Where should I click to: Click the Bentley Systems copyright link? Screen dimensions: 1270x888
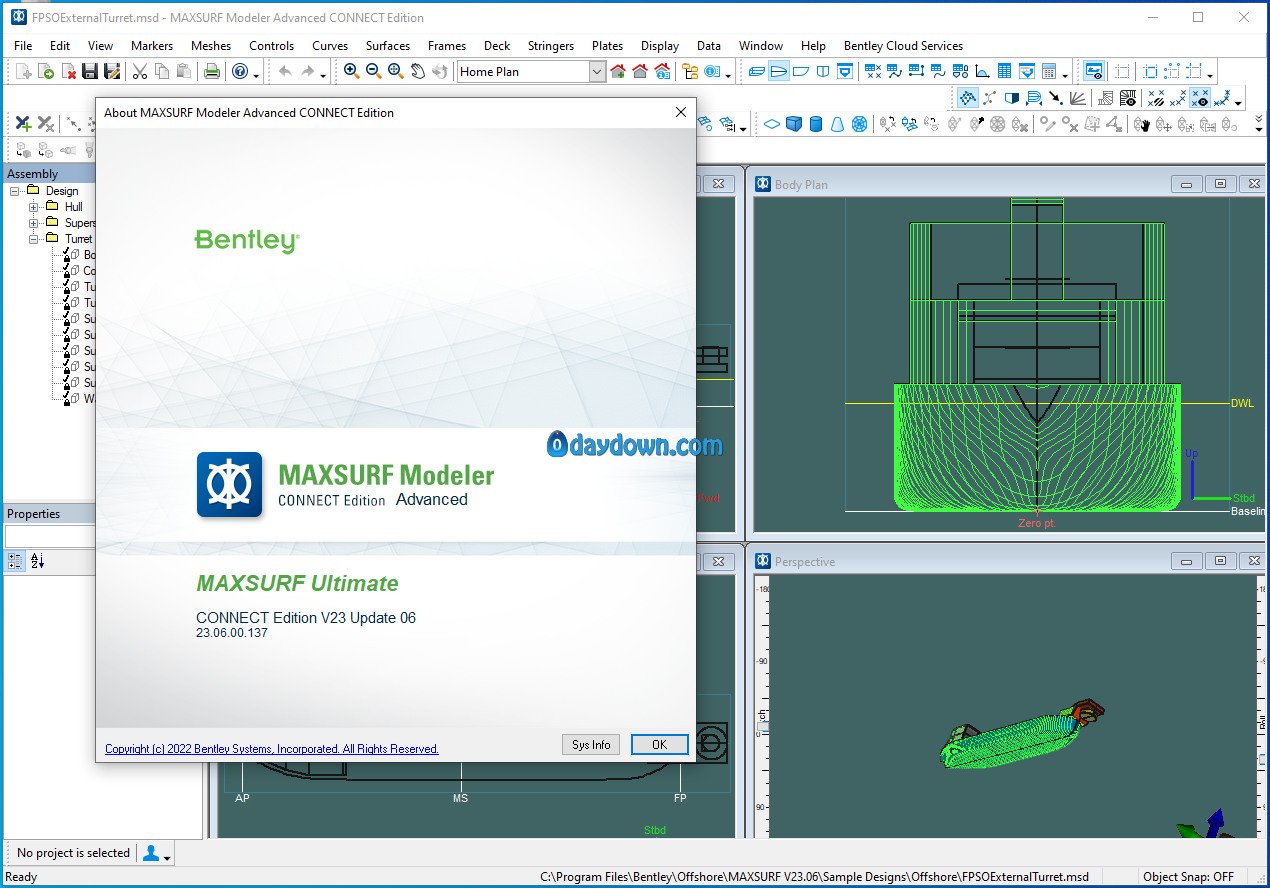coord(271,749)
